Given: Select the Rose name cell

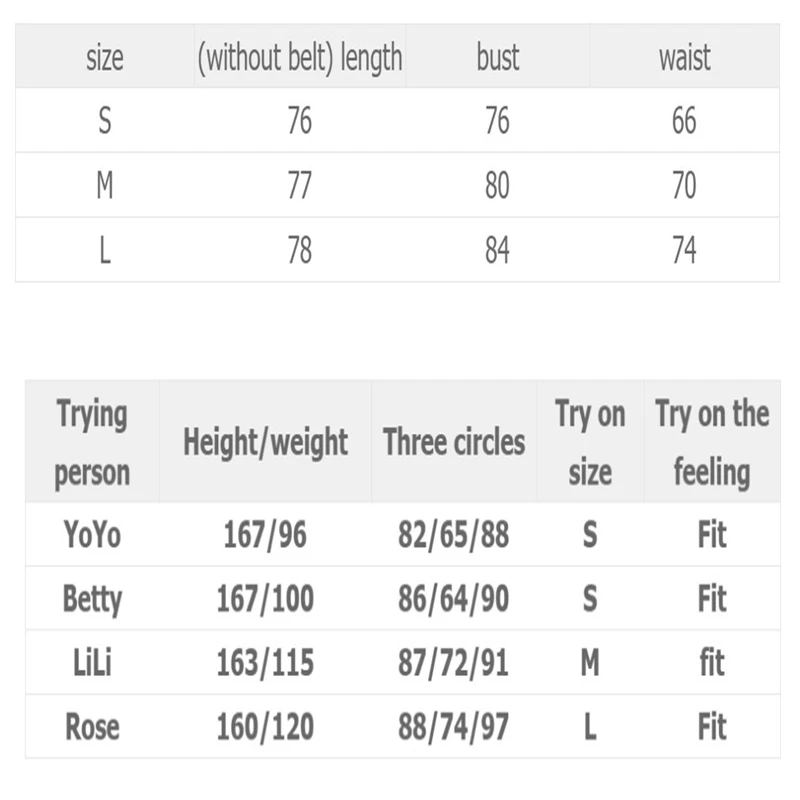Looking at the screenshot, I should (92, 726).
